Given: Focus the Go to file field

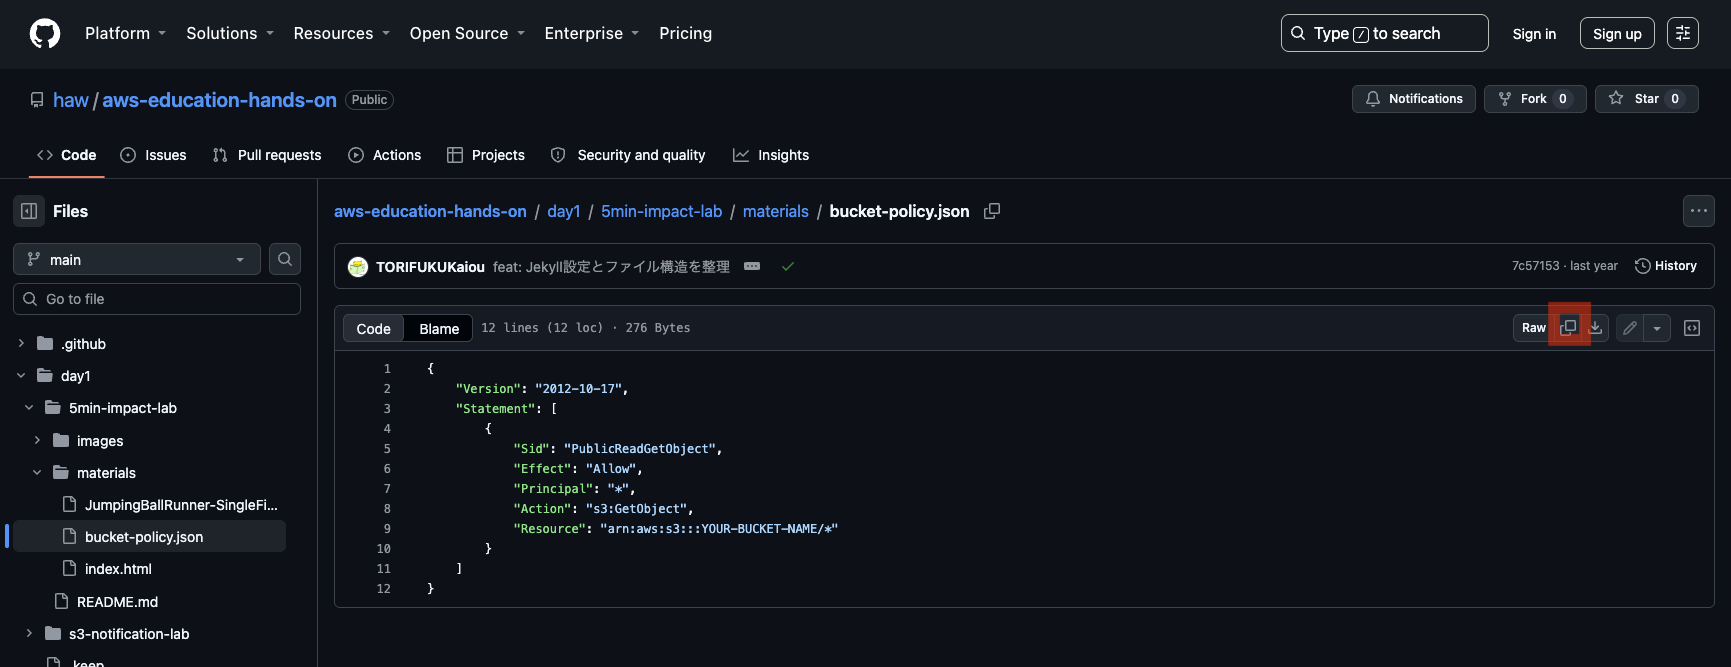Looking at the screenshot, I should click(x=157, y=299).
